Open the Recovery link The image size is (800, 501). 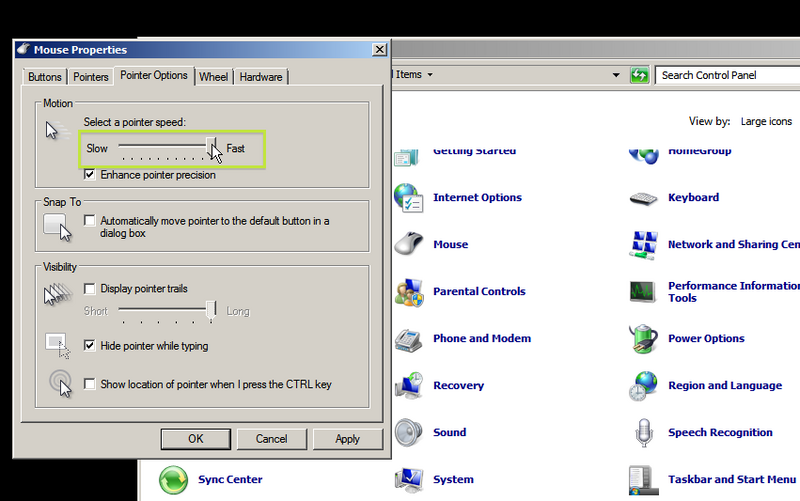coord(459,385)
